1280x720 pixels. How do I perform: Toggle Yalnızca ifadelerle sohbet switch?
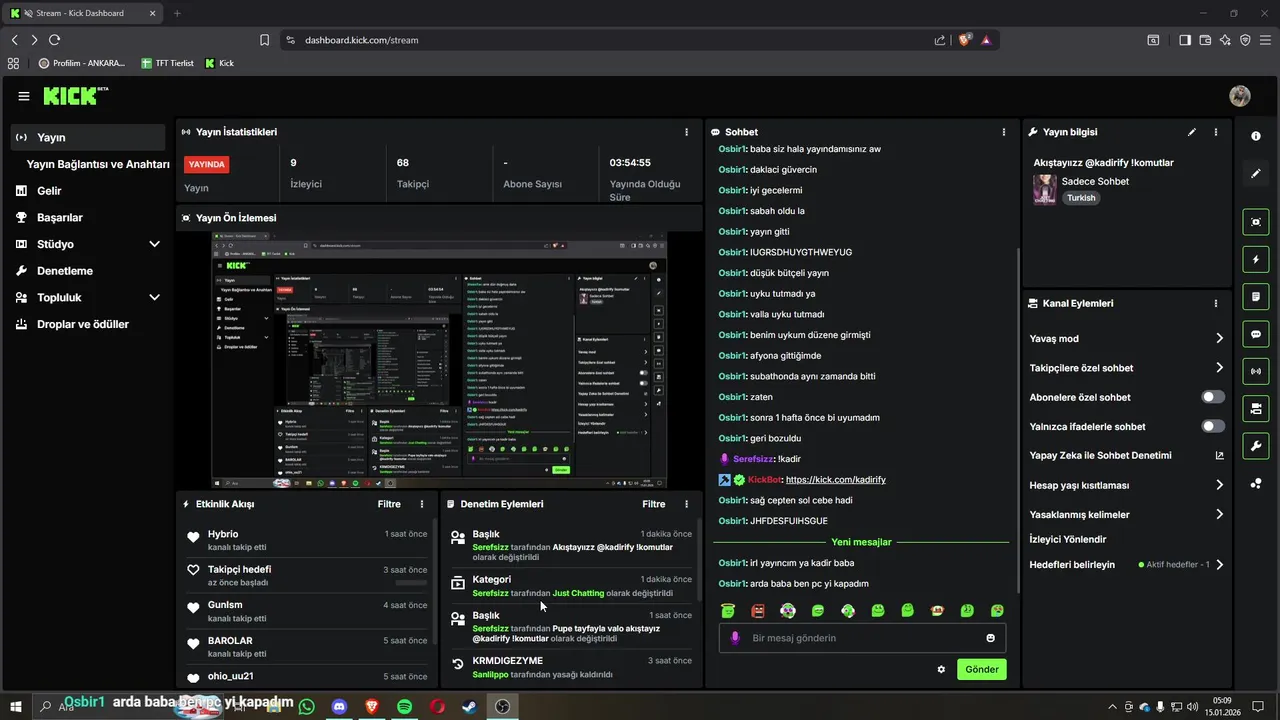1213,426
